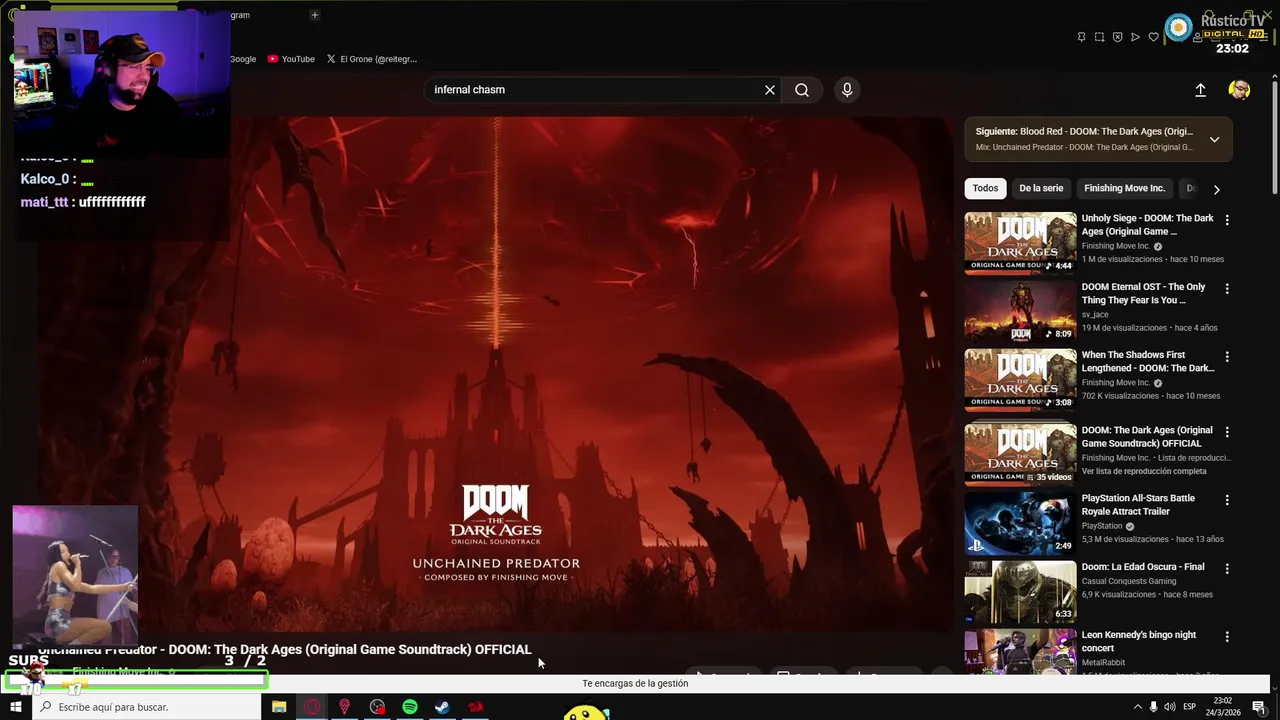Viewport: 1280px width, 720px height.
Task: Open the Doom: La Edad Oscura thumbnail
Action: pyautogui.click(x=1020, y=590)
